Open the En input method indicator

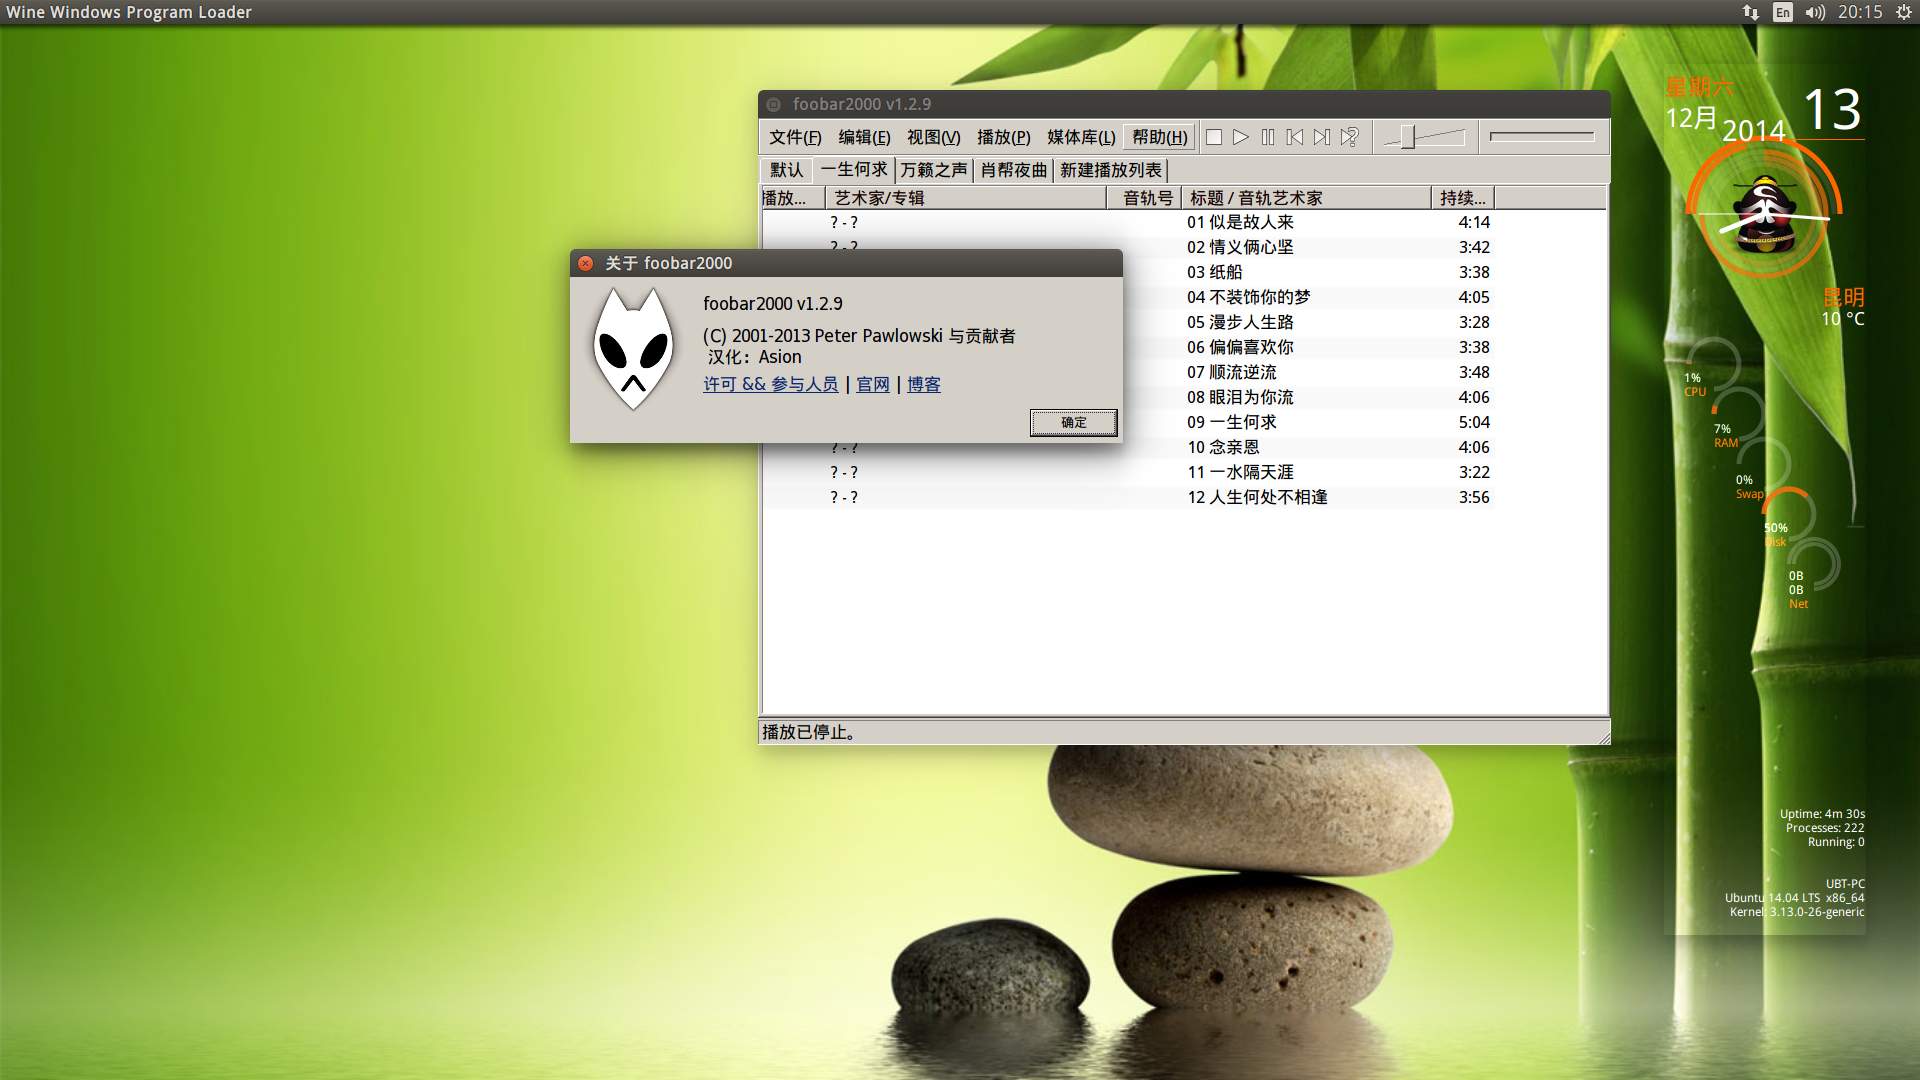[1782, 12]
